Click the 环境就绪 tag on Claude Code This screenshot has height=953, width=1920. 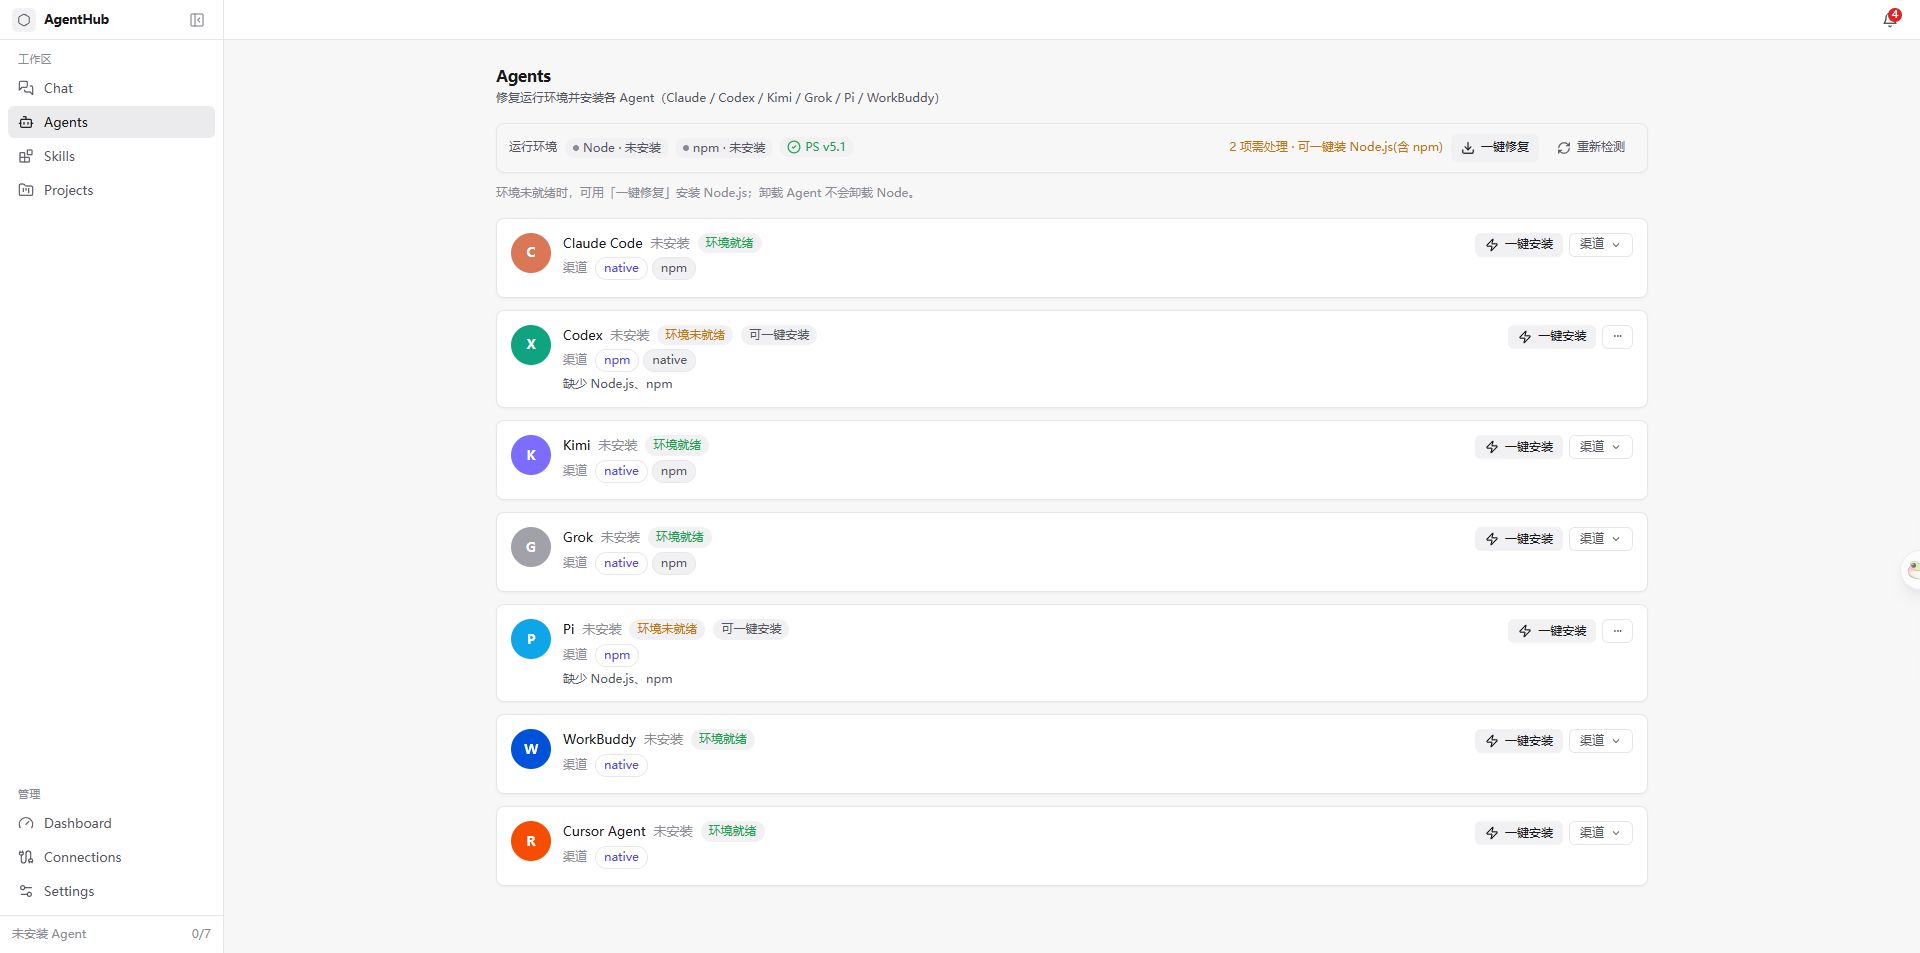click(729, 243)
